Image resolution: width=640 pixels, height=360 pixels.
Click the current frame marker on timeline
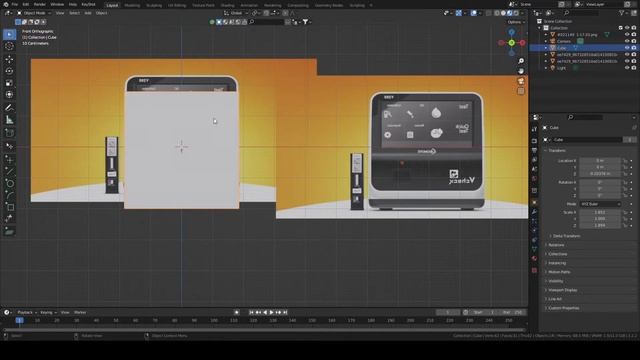coord(19,320)
